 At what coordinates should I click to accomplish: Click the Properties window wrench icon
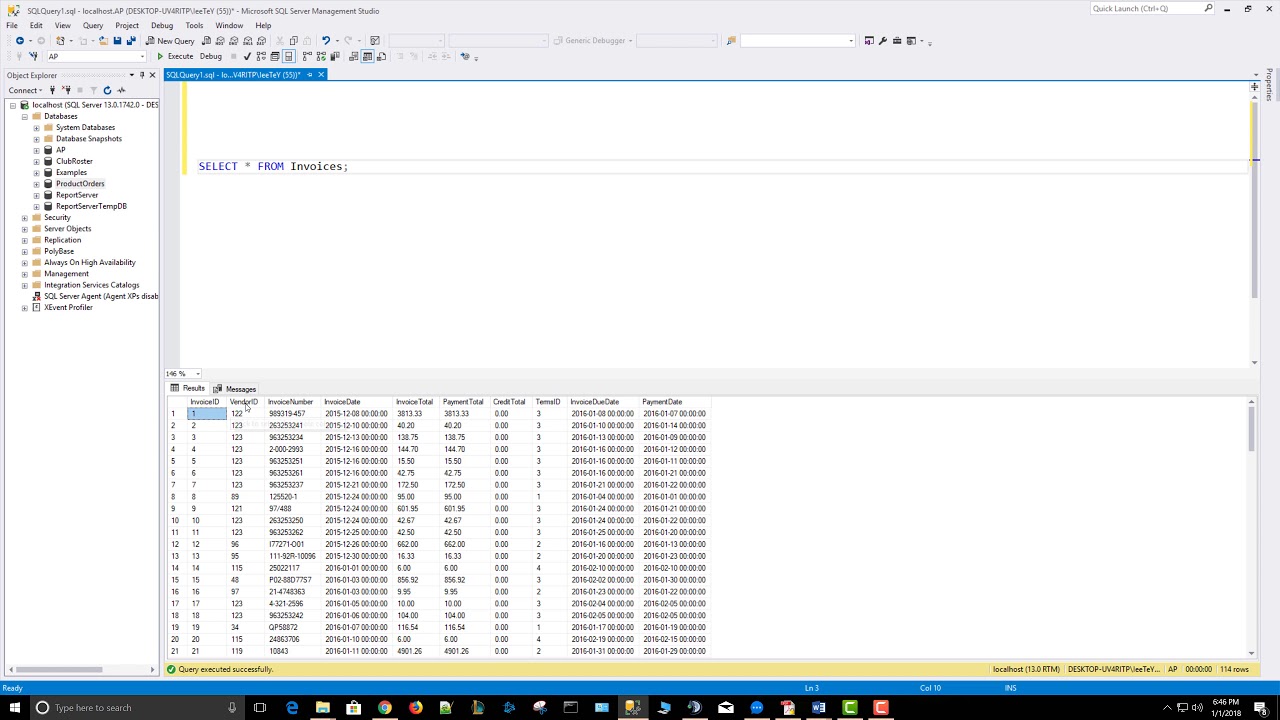883,41
